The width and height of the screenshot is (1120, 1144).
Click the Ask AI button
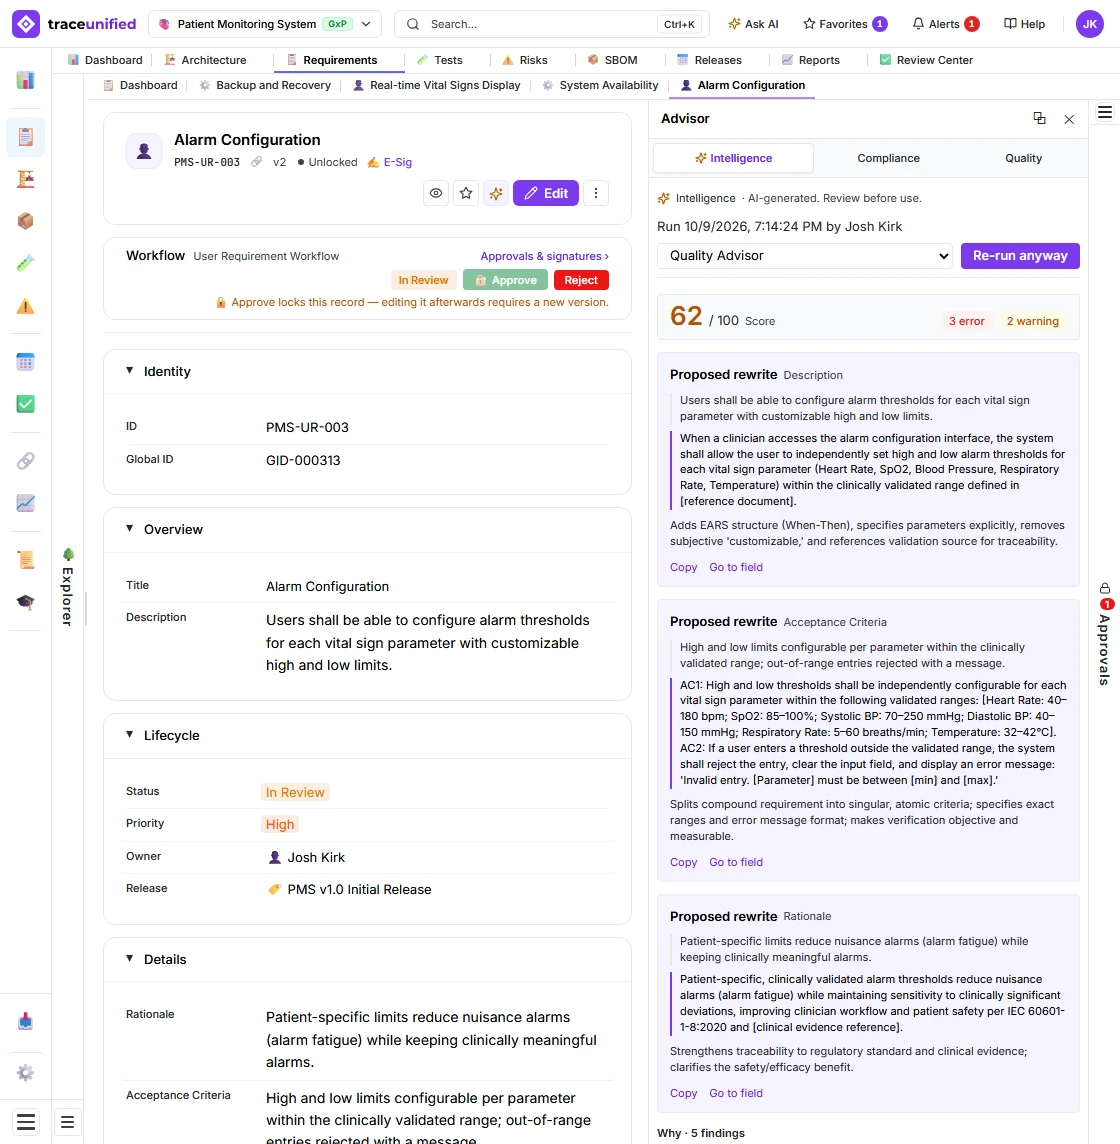pos(753,24)
